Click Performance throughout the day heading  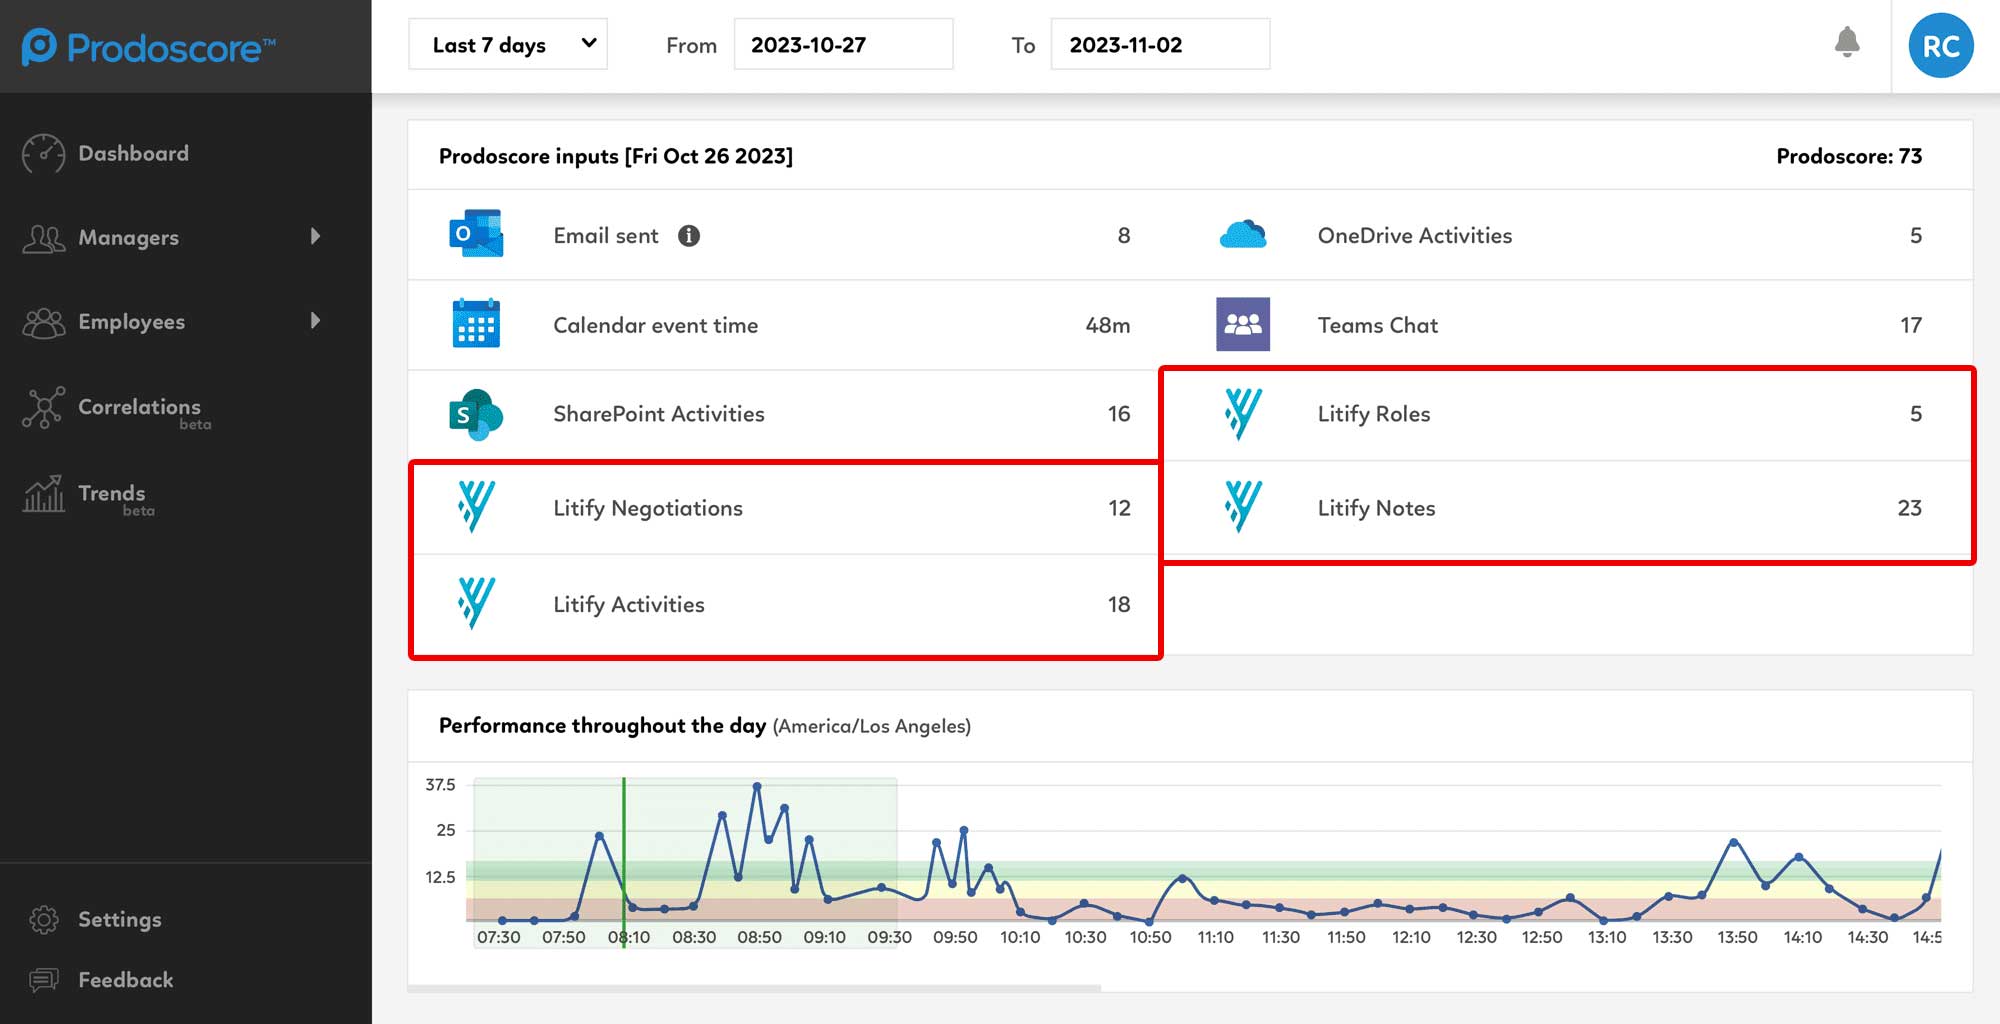[x=602, y=725]
